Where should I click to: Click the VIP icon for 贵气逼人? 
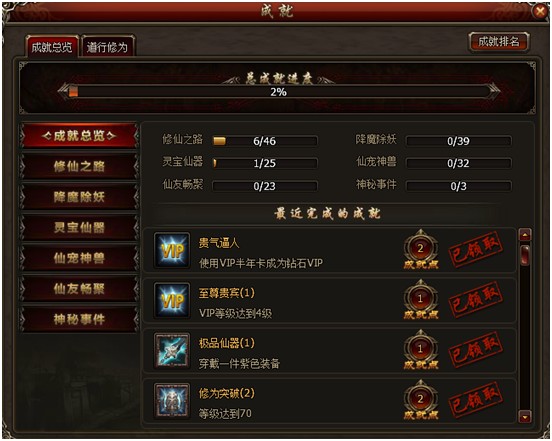[x=172, y=250]
